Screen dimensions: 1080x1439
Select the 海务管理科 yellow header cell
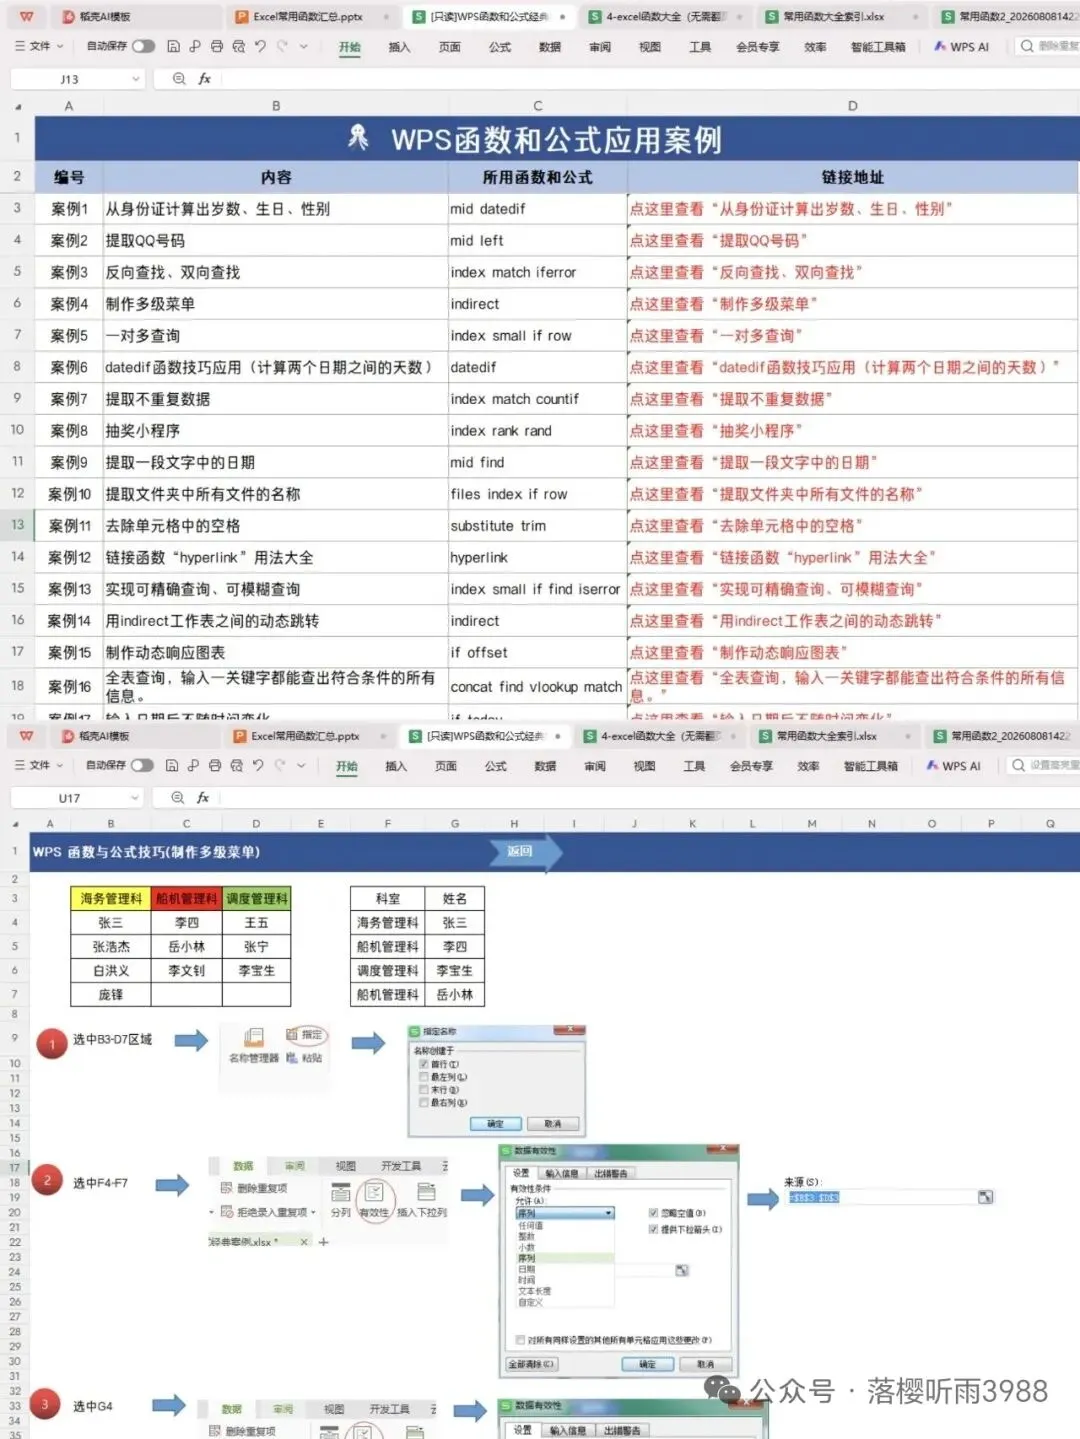coord(111,899)
